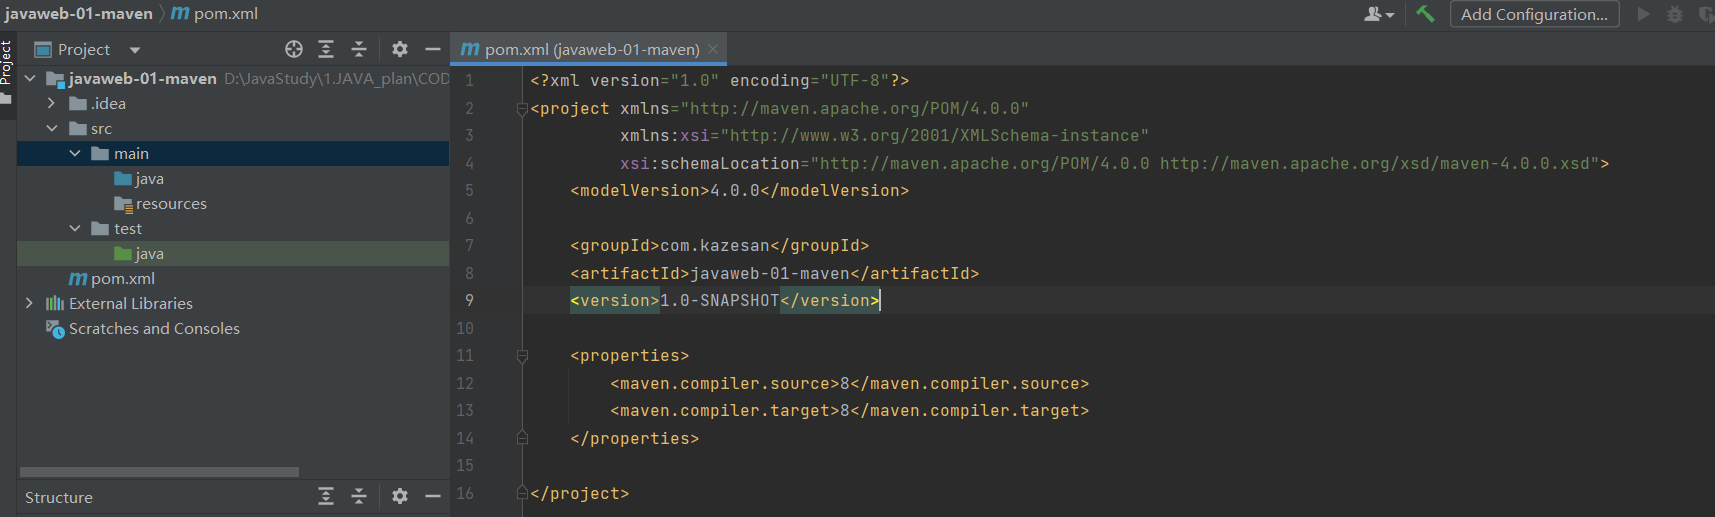Expand the .idea folder
The width and height of the screenshot is (1715, 517).
point(51,103)
